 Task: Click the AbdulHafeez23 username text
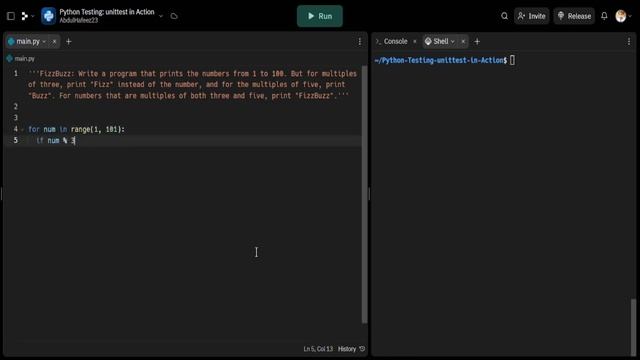pos(79,20)
